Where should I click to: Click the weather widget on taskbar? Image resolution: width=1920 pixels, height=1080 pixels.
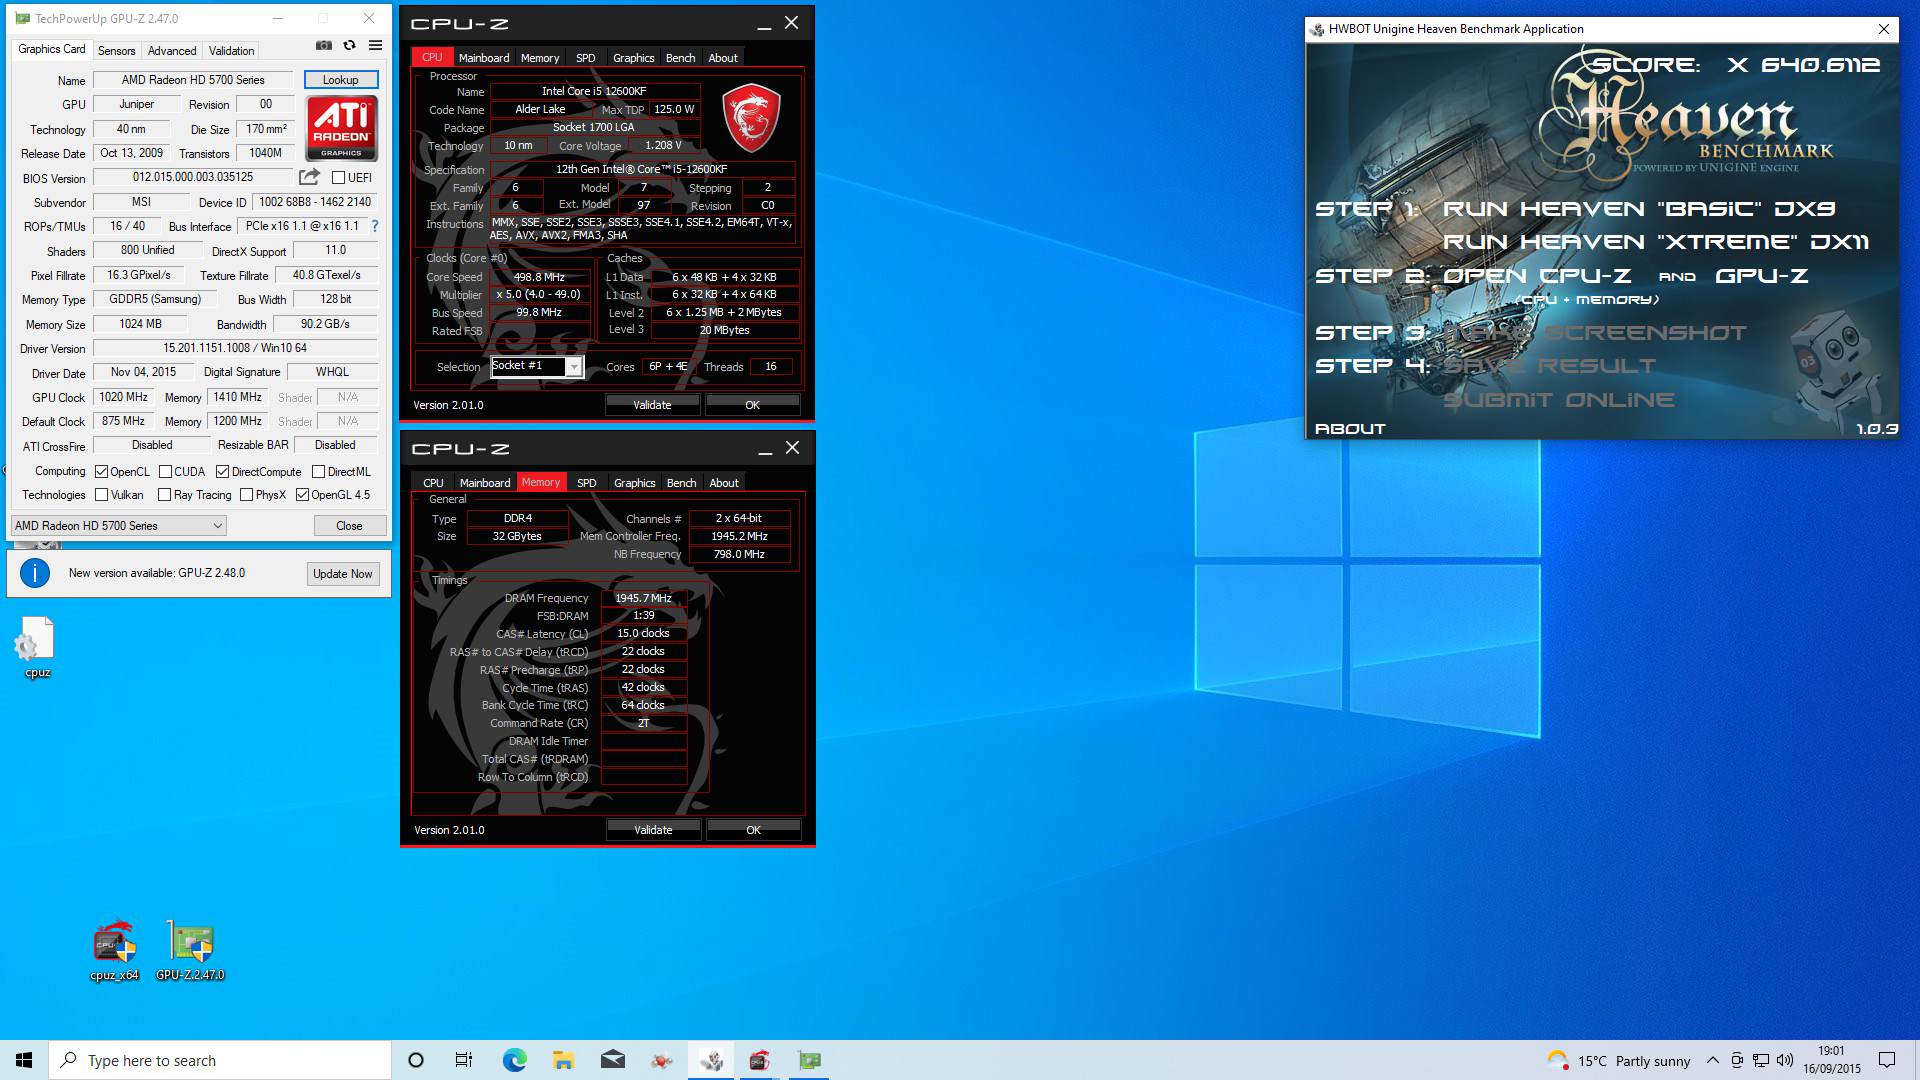point(1618,1060)
